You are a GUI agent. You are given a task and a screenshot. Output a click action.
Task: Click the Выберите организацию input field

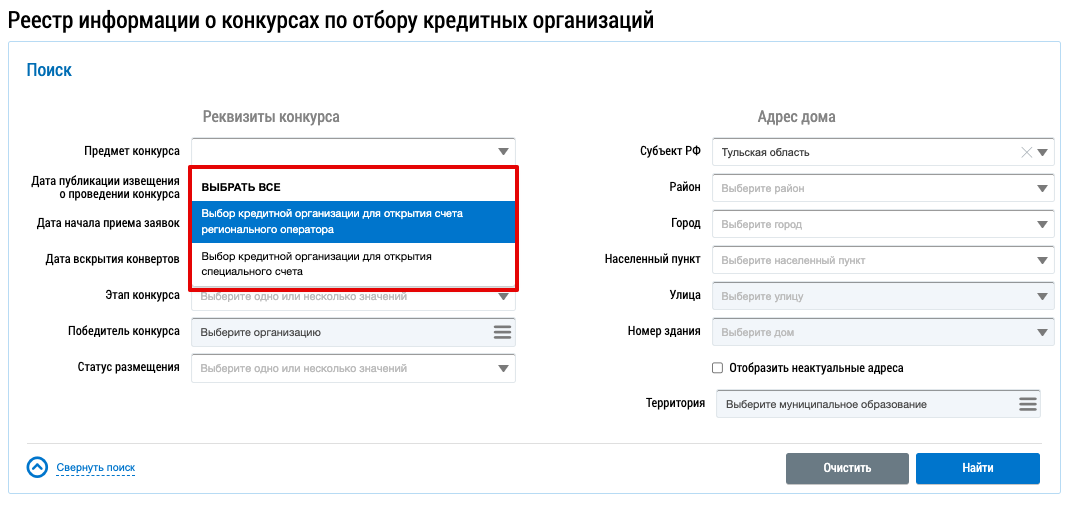[x=340, y=332]
